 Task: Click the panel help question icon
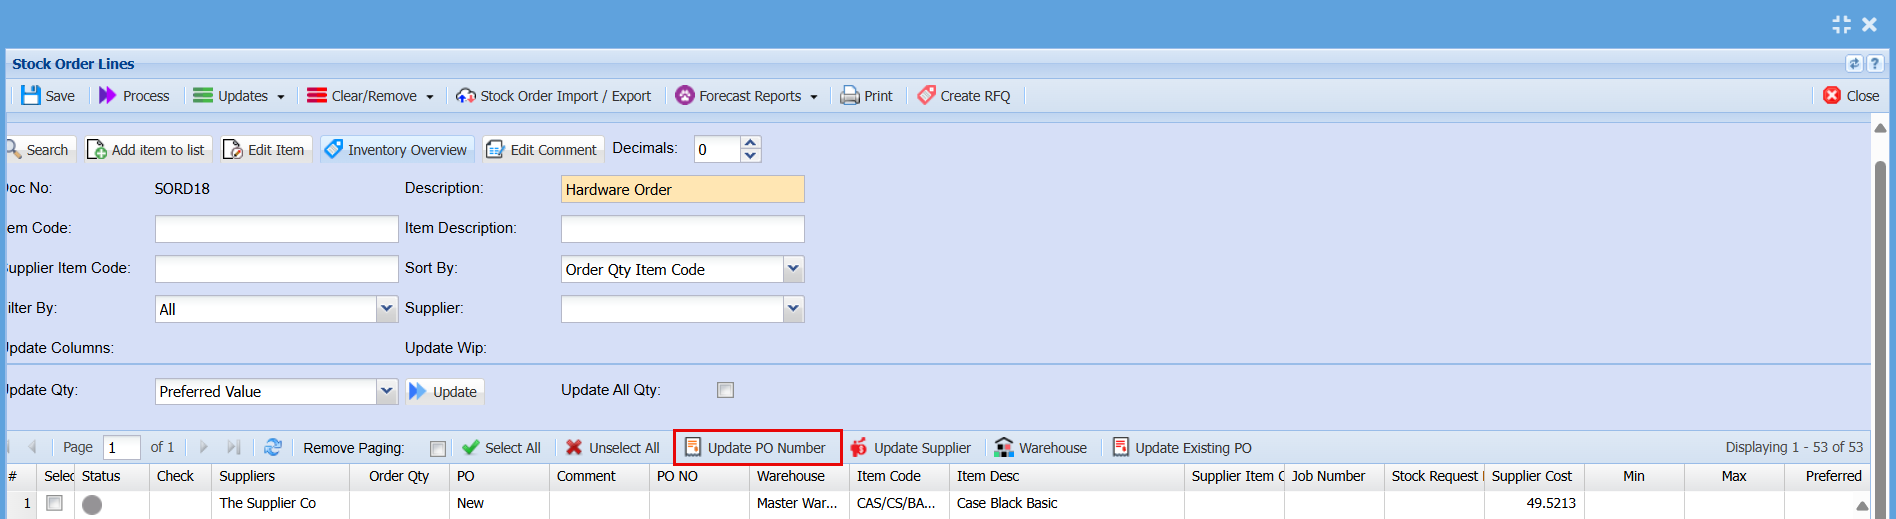tap(1875, 63)
